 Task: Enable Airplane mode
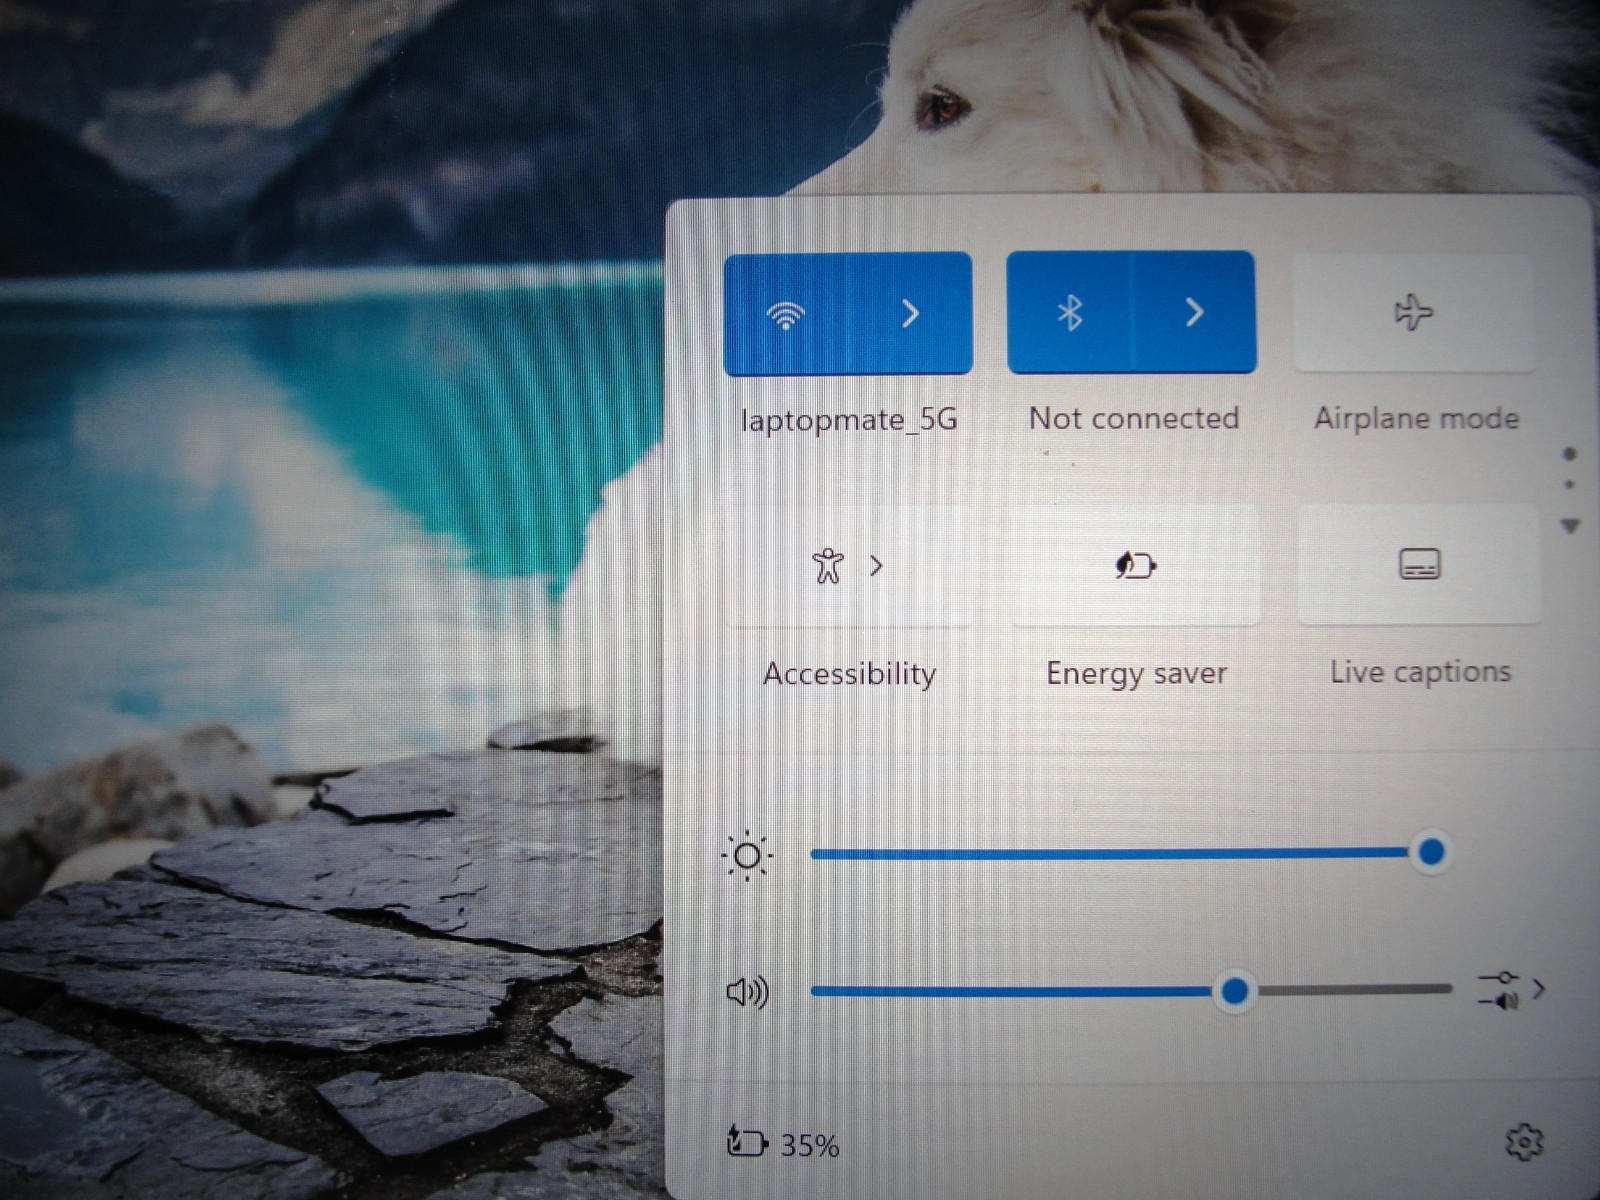pyautogui.click(x=1413, y=313)
